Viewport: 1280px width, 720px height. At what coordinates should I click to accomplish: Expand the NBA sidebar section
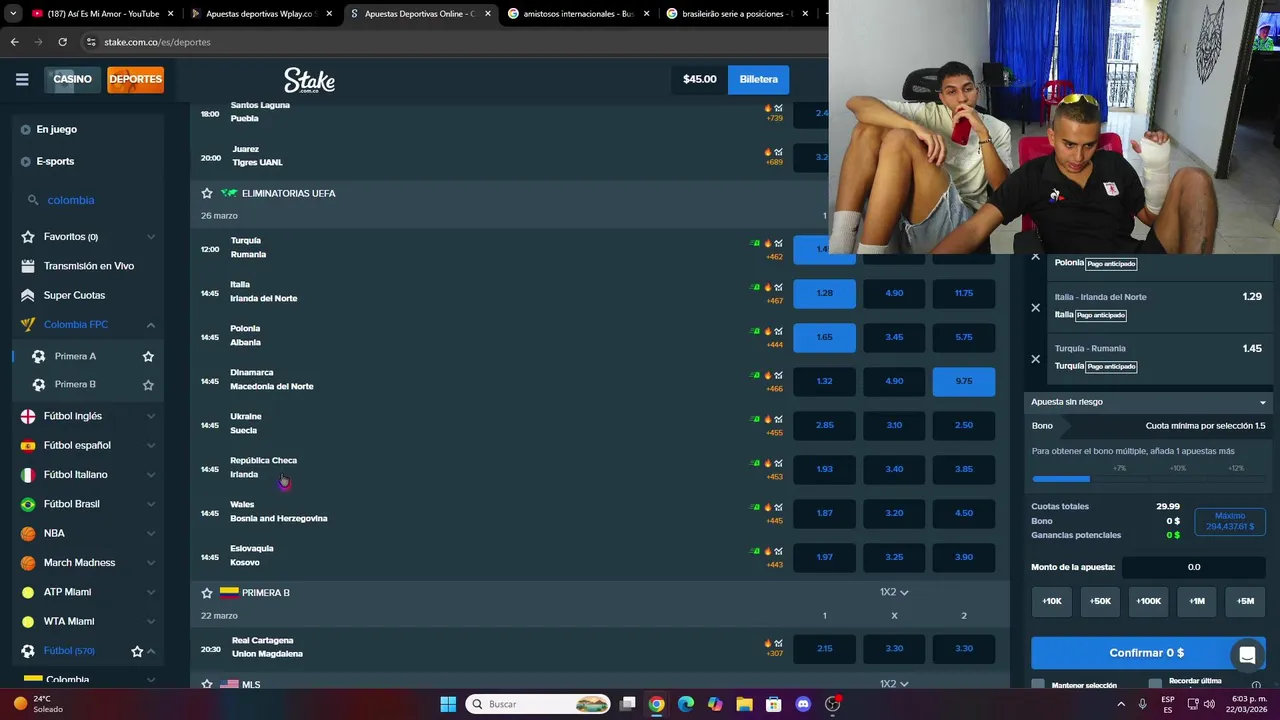(151, 533)
